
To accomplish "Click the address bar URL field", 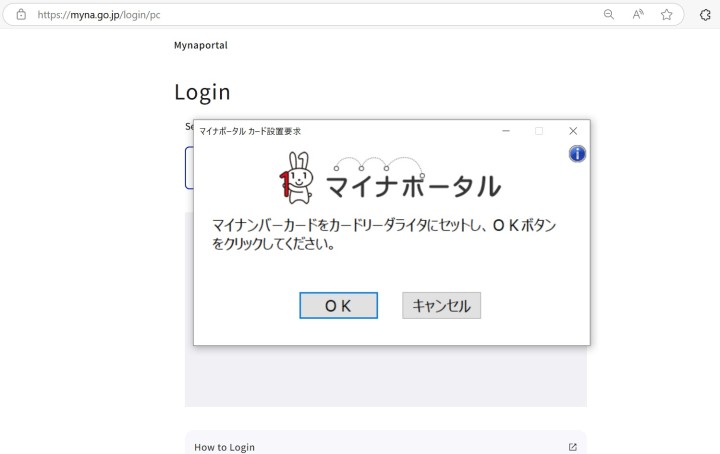I will point(300,15).
